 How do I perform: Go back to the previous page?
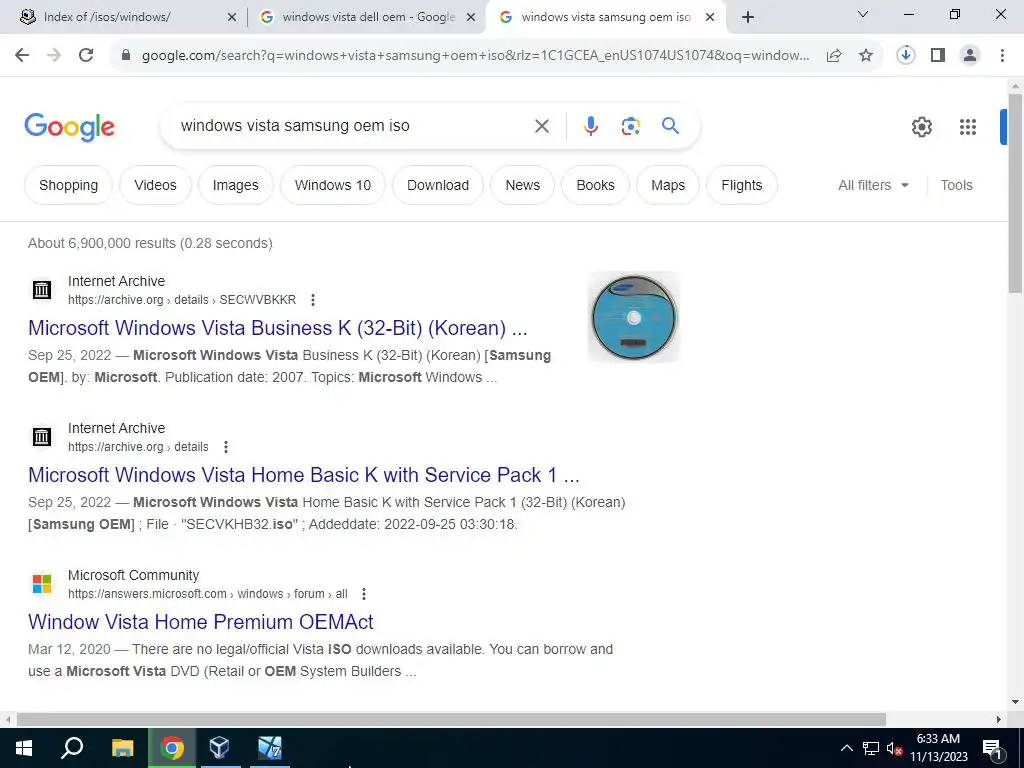(22, 56)
